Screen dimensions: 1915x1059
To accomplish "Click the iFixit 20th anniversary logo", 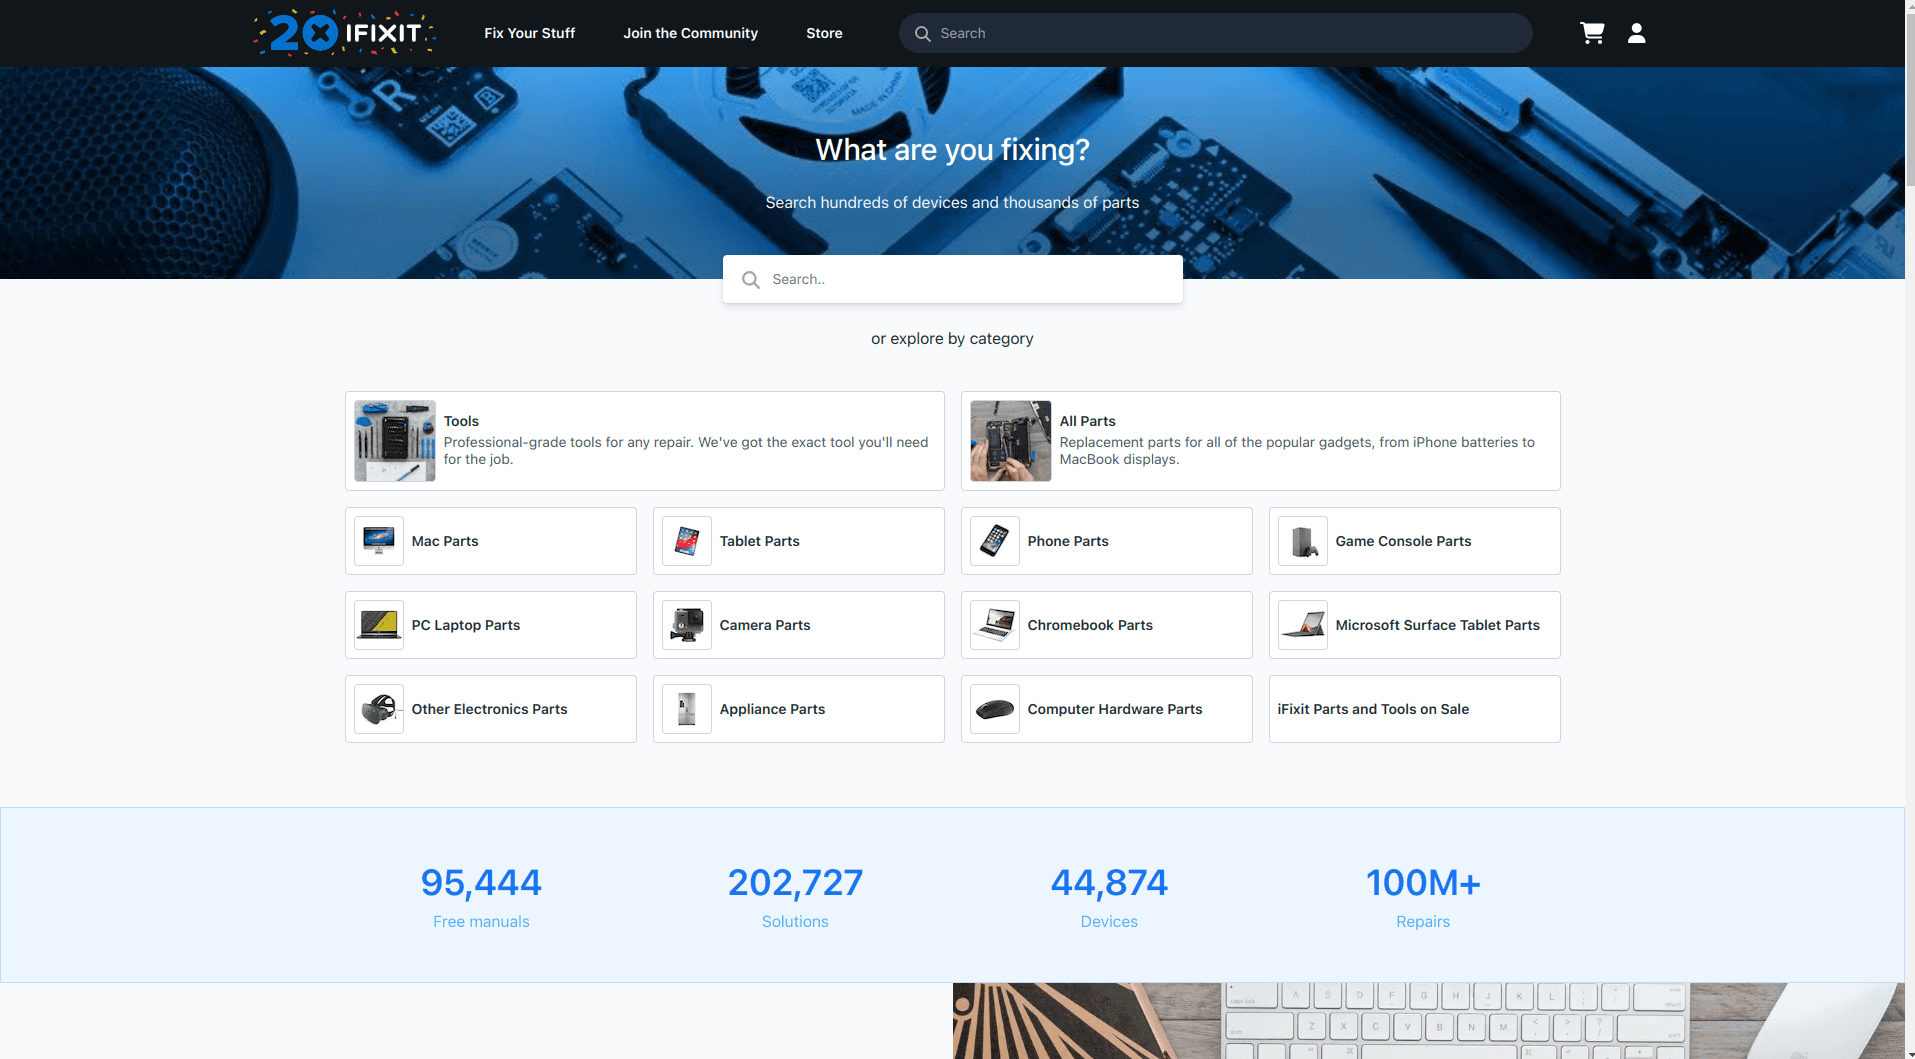I will click(x=344, y=33).
